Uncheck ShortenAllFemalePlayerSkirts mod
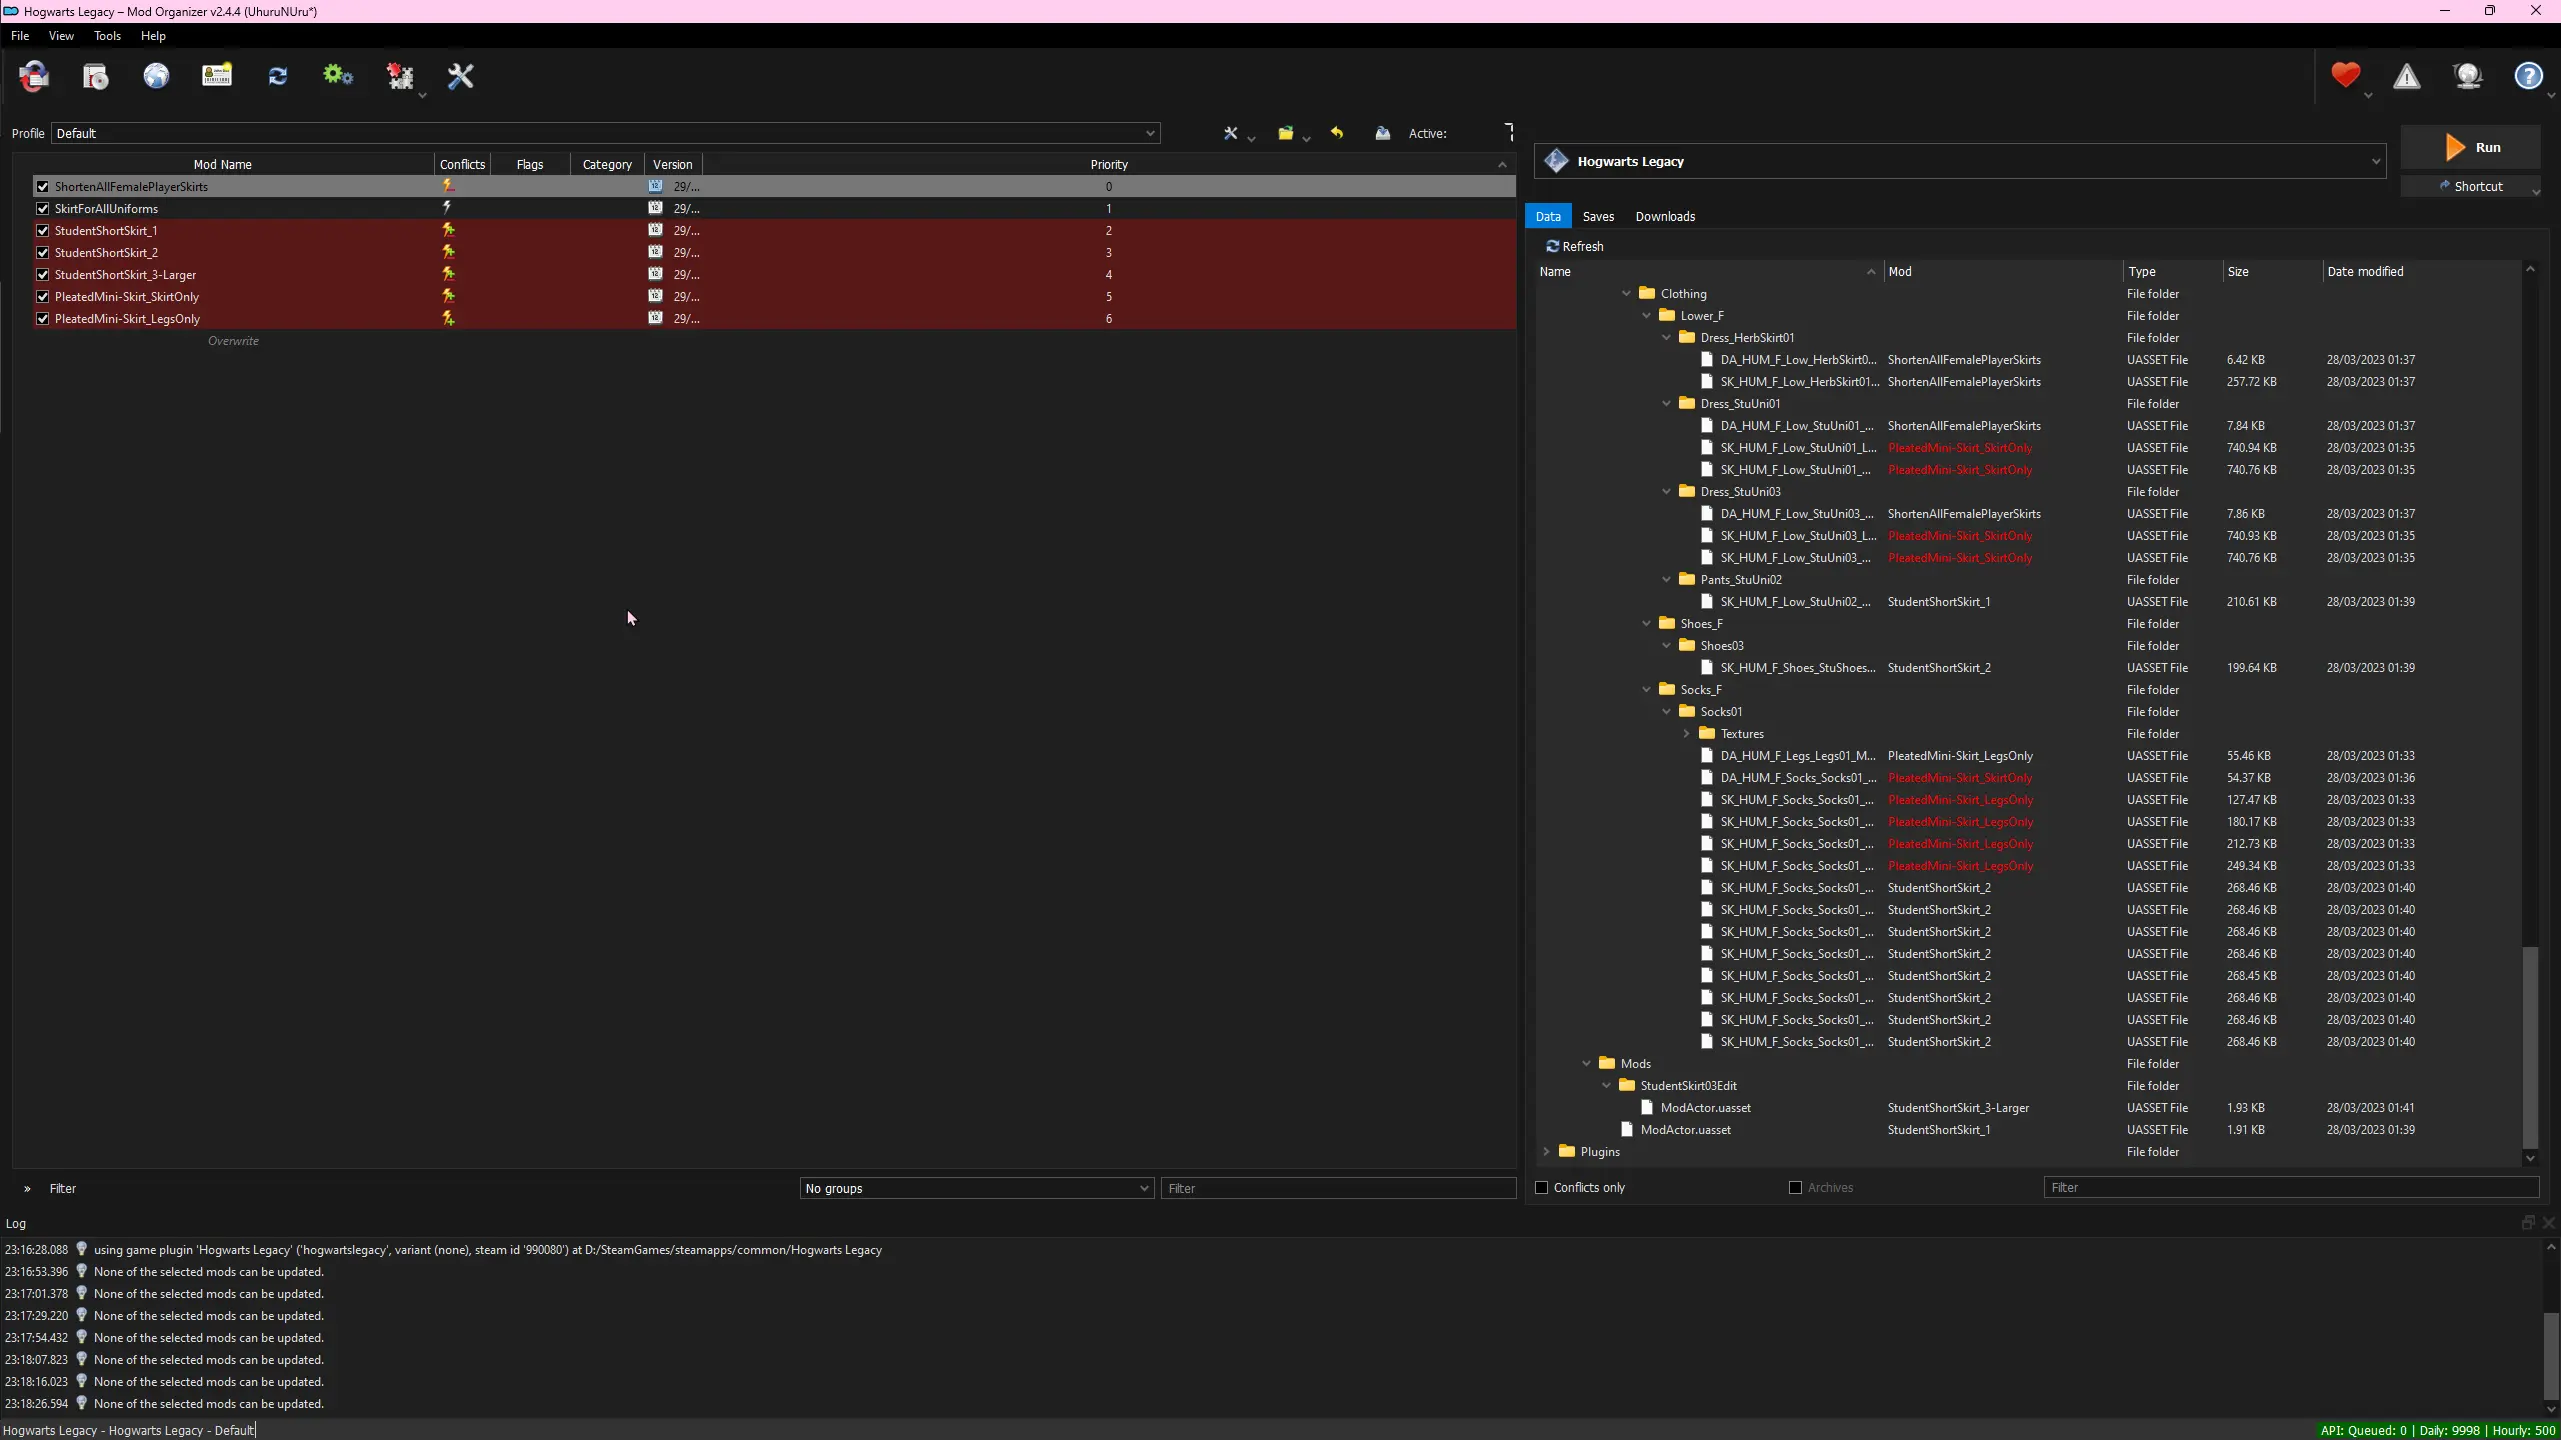Screen dimensions: 2561x1440 point(43,186)
